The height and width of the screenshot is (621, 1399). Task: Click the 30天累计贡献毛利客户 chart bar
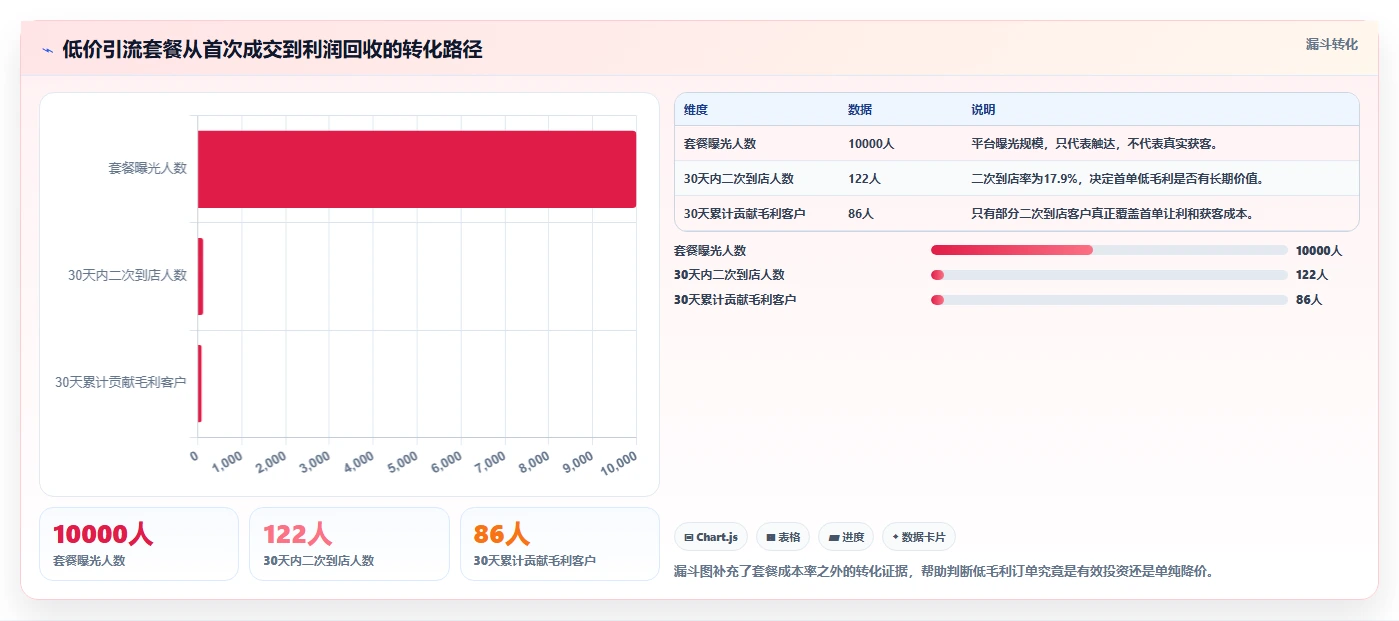click(x=200, y=383)
